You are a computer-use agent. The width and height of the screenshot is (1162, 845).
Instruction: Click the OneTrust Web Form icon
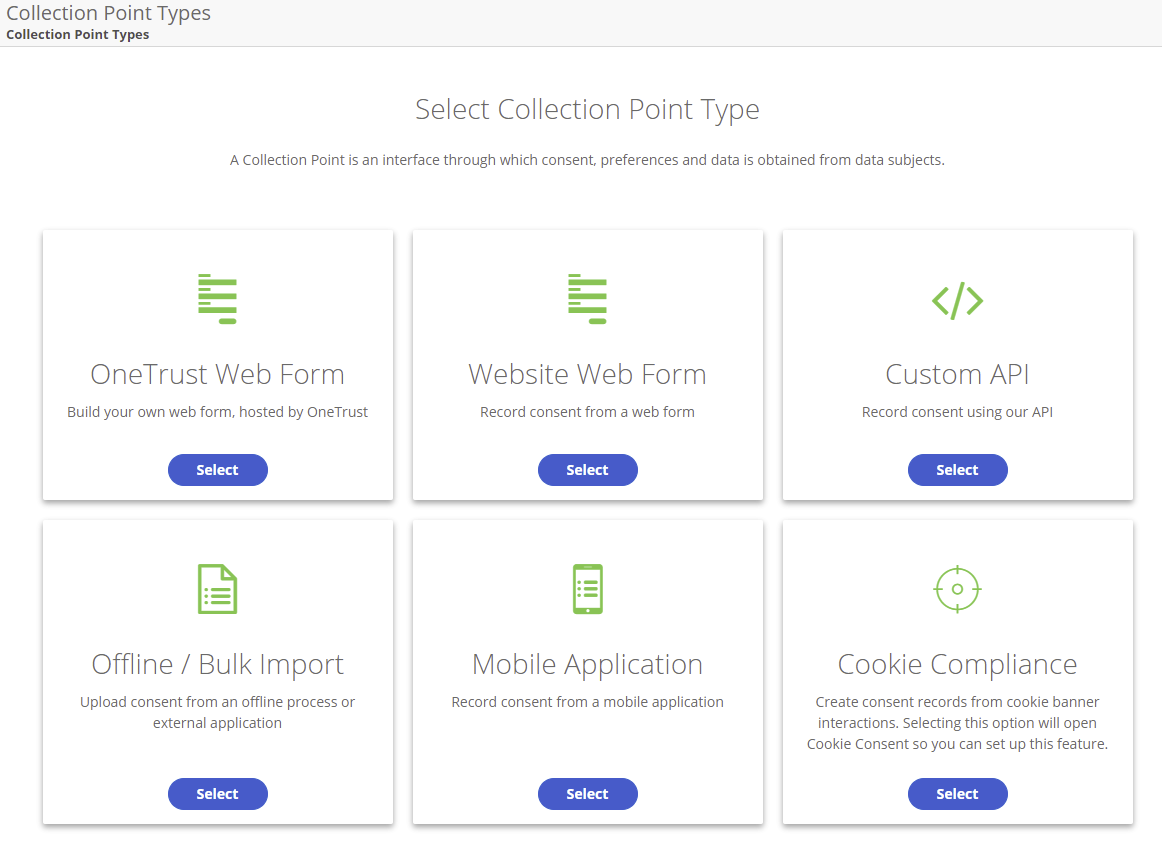click(x=217, y=299)
